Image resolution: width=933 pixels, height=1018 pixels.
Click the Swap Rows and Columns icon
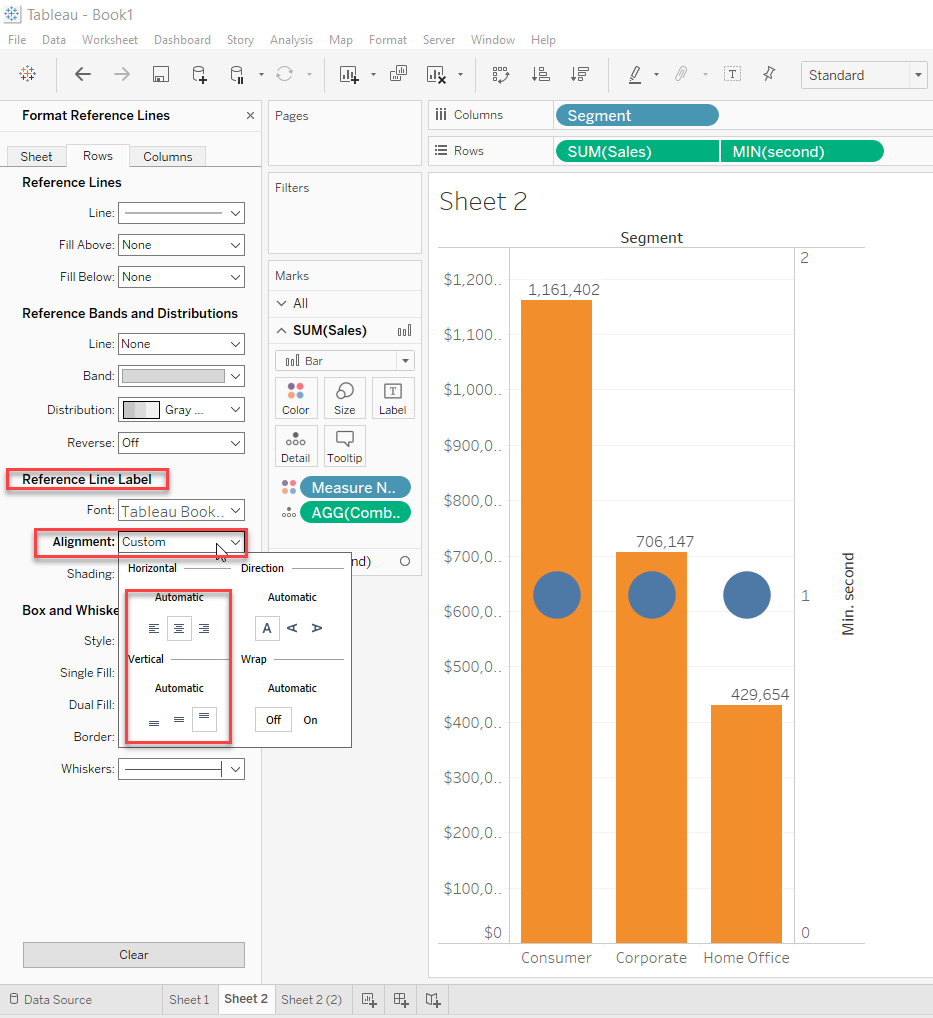point(501,75)
